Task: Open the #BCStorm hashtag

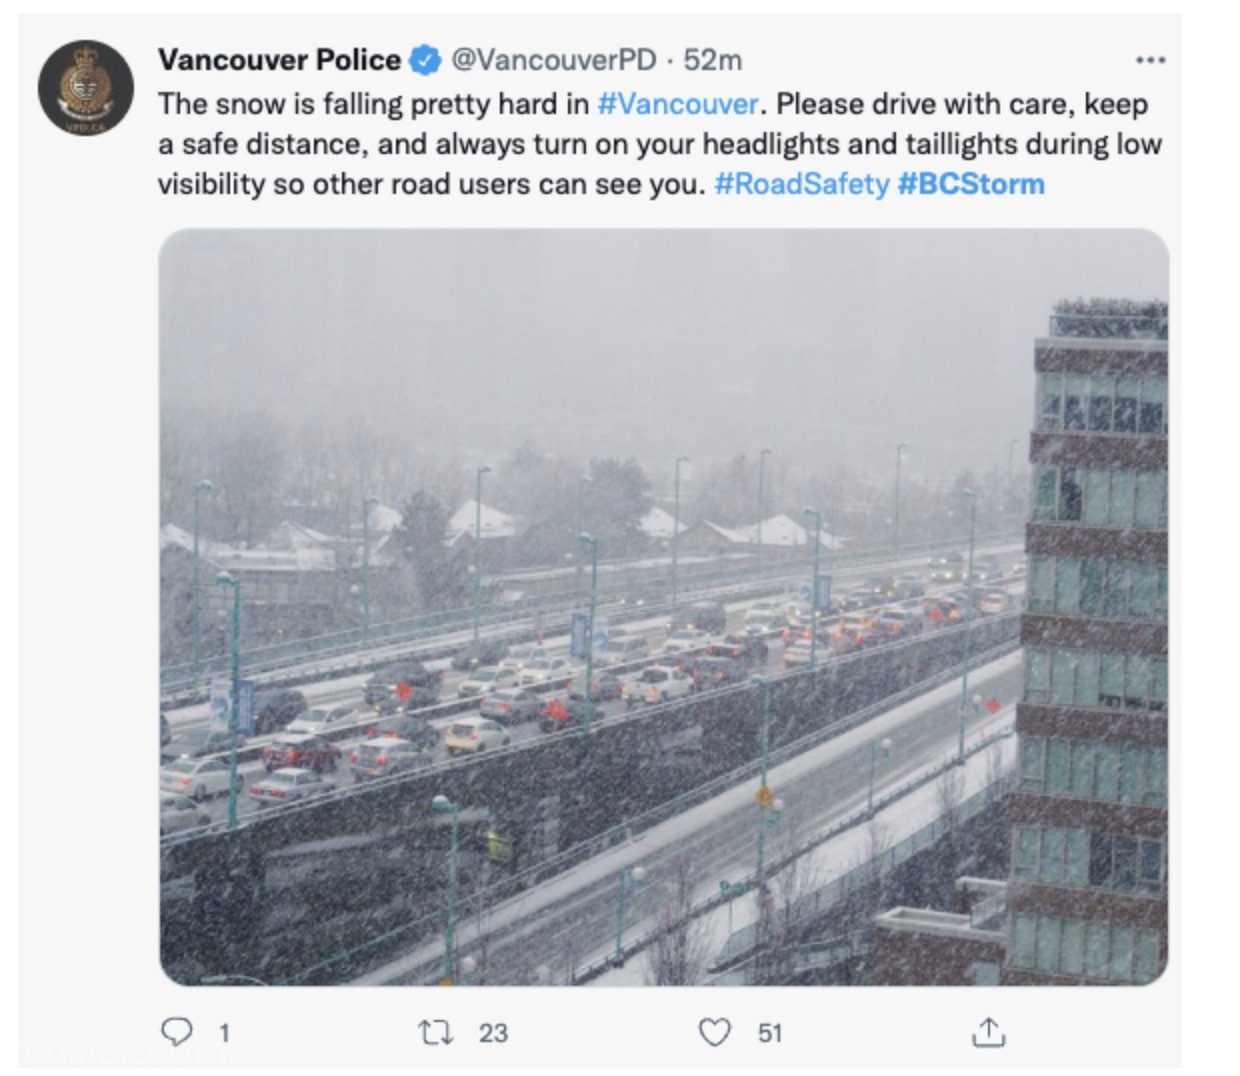Action: pyautogui.click(x=971, y=184)
